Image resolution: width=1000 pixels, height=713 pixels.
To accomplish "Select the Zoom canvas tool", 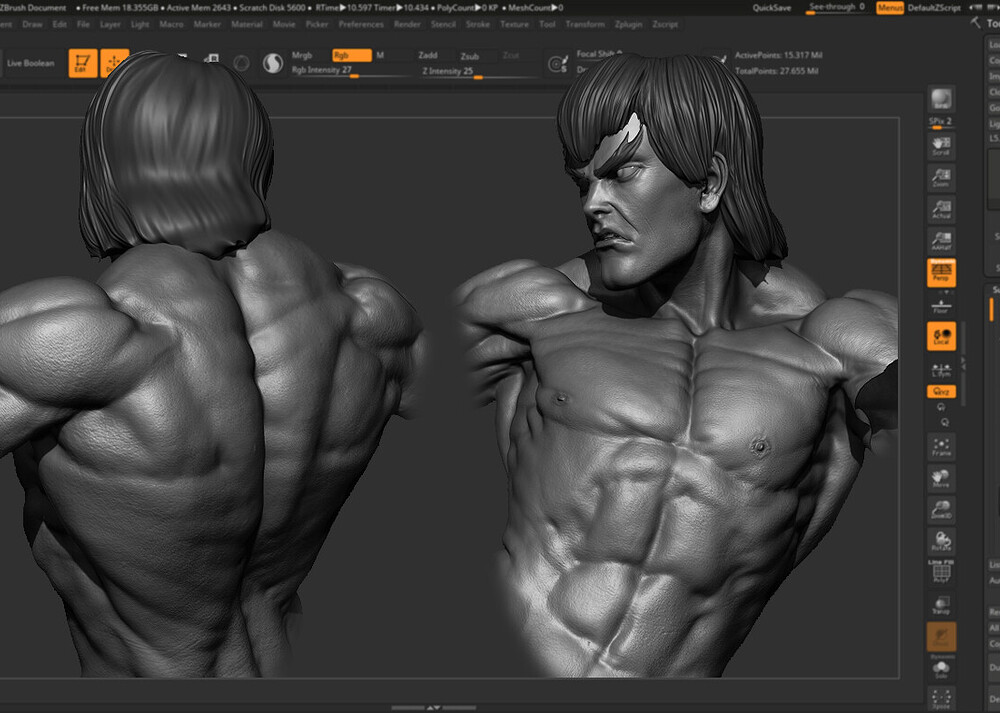I will pos(941,178).
